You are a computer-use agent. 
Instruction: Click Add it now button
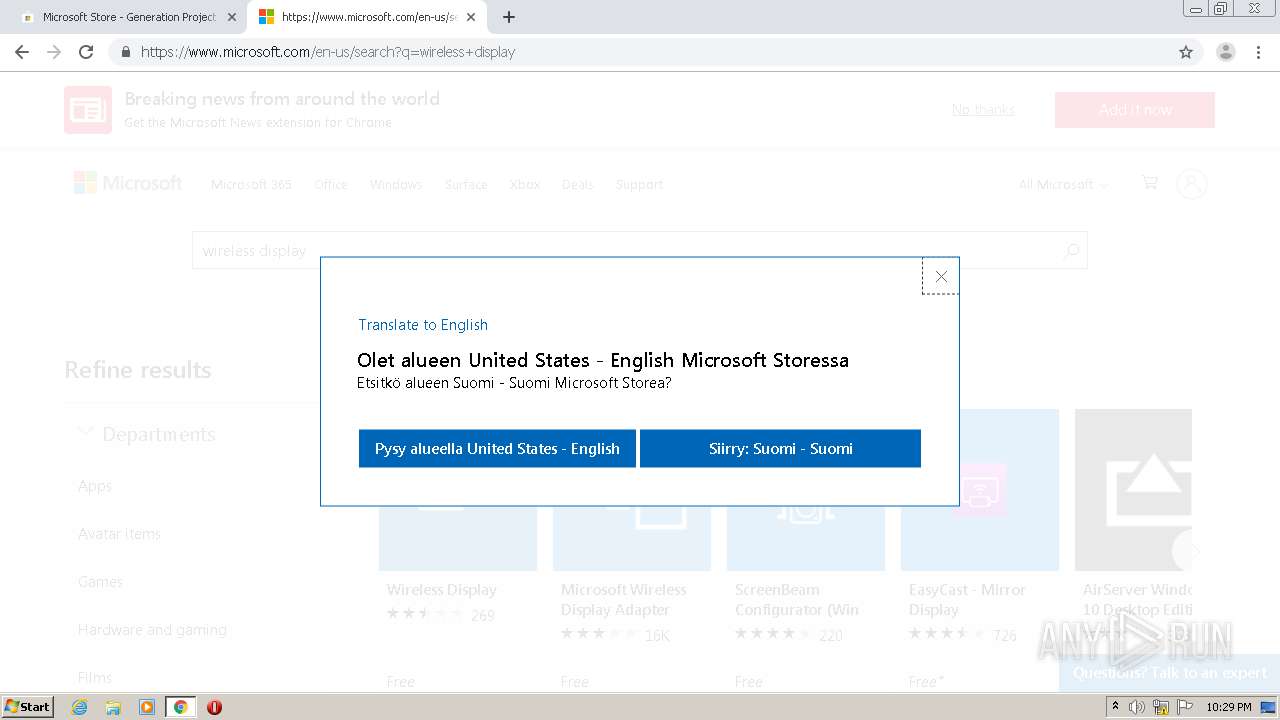click(1134, 110)
